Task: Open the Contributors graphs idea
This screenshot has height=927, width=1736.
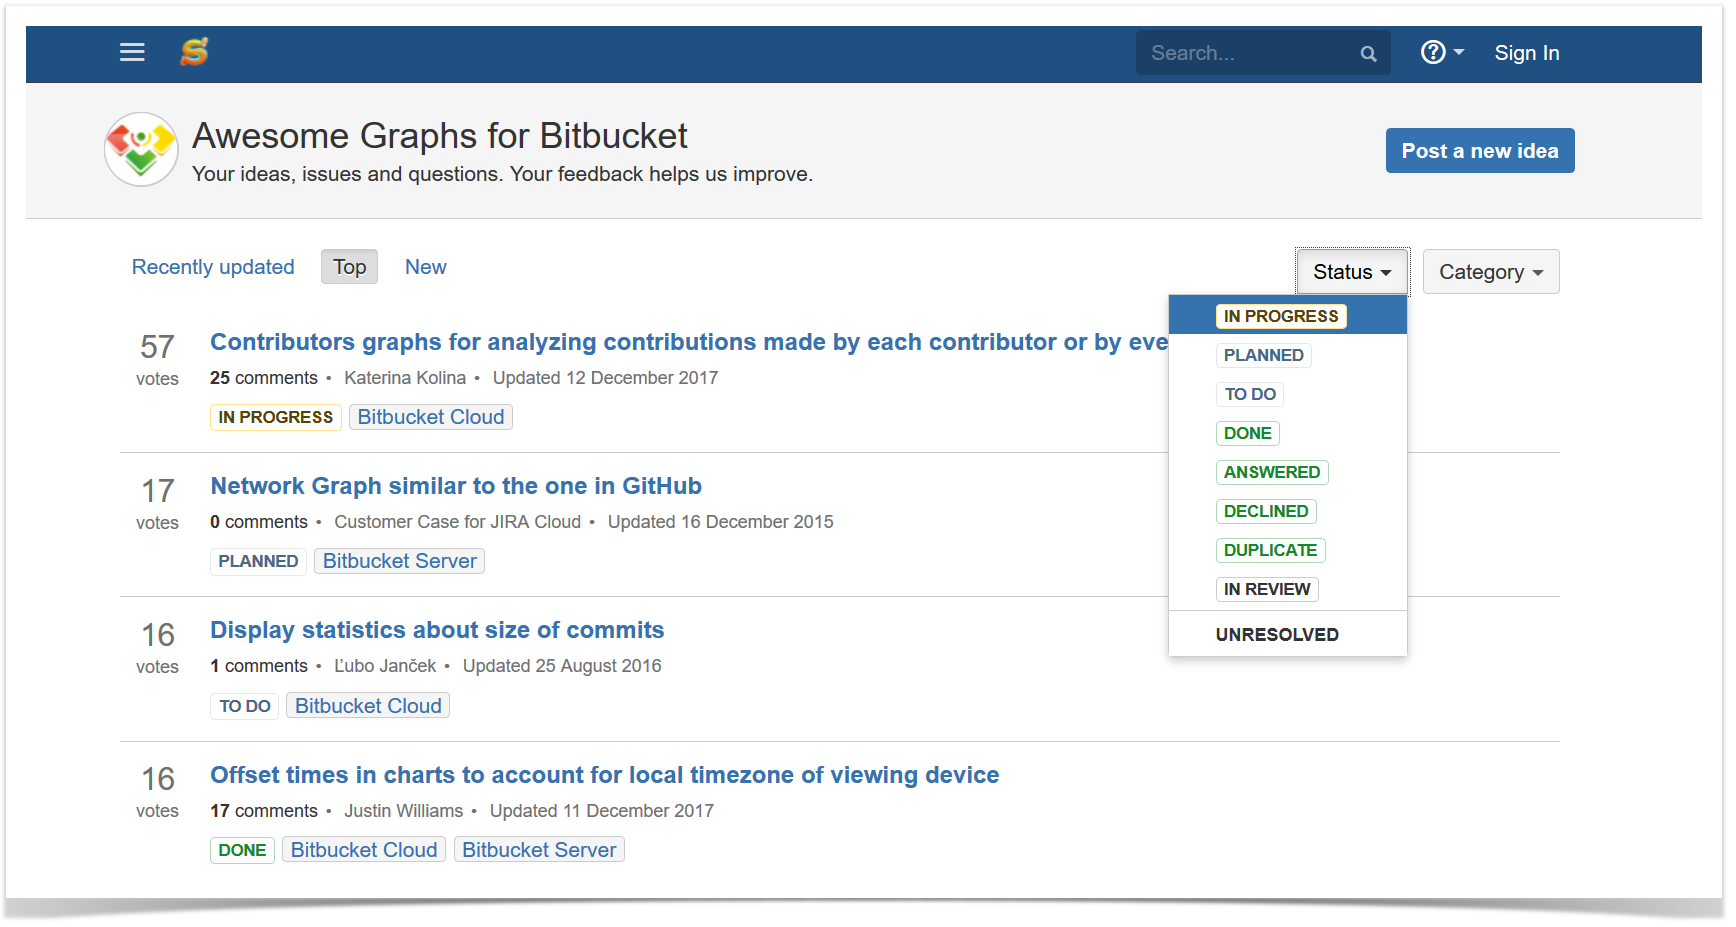Action: [x=689, y=342]
